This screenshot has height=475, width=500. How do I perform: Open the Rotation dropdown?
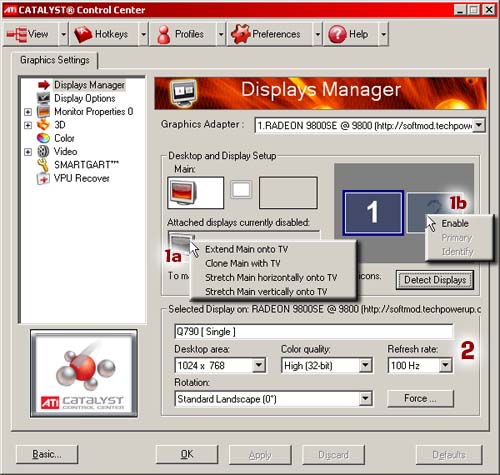click(x=366, y=398)
